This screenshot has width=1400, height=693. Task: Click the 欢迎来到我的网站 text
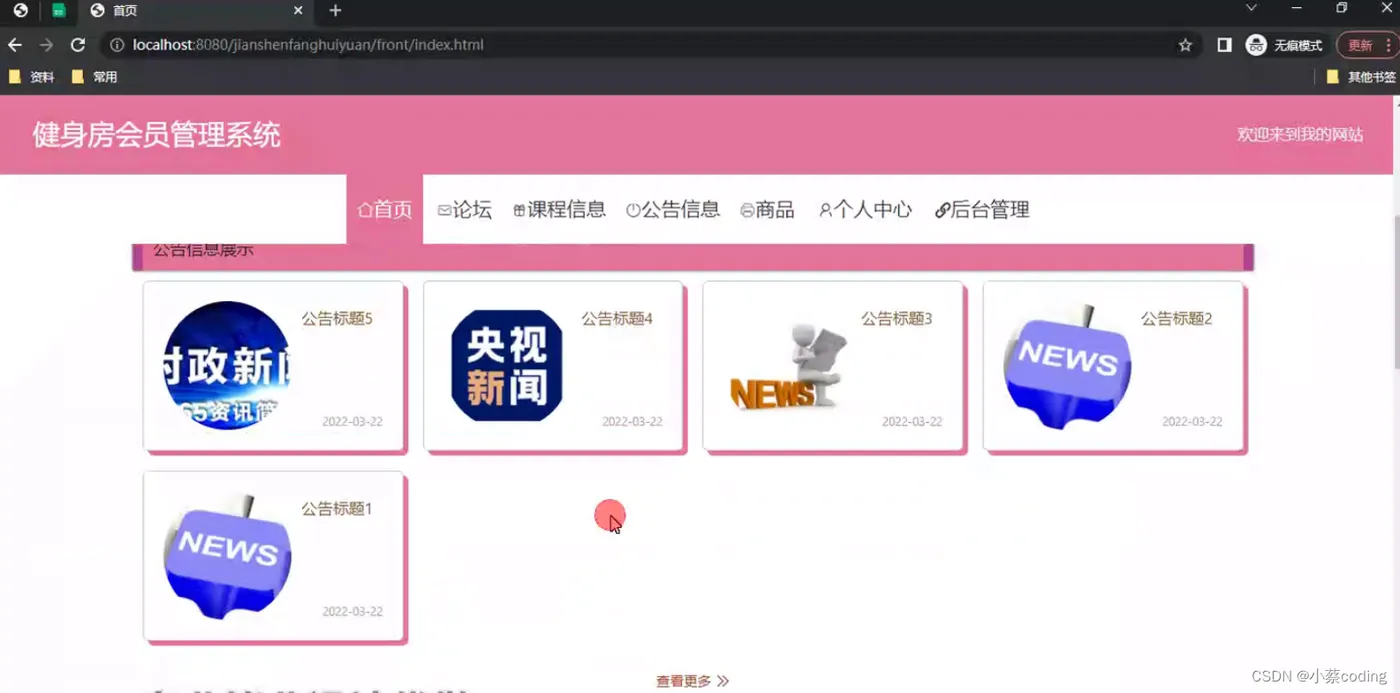coord(1300,134)
